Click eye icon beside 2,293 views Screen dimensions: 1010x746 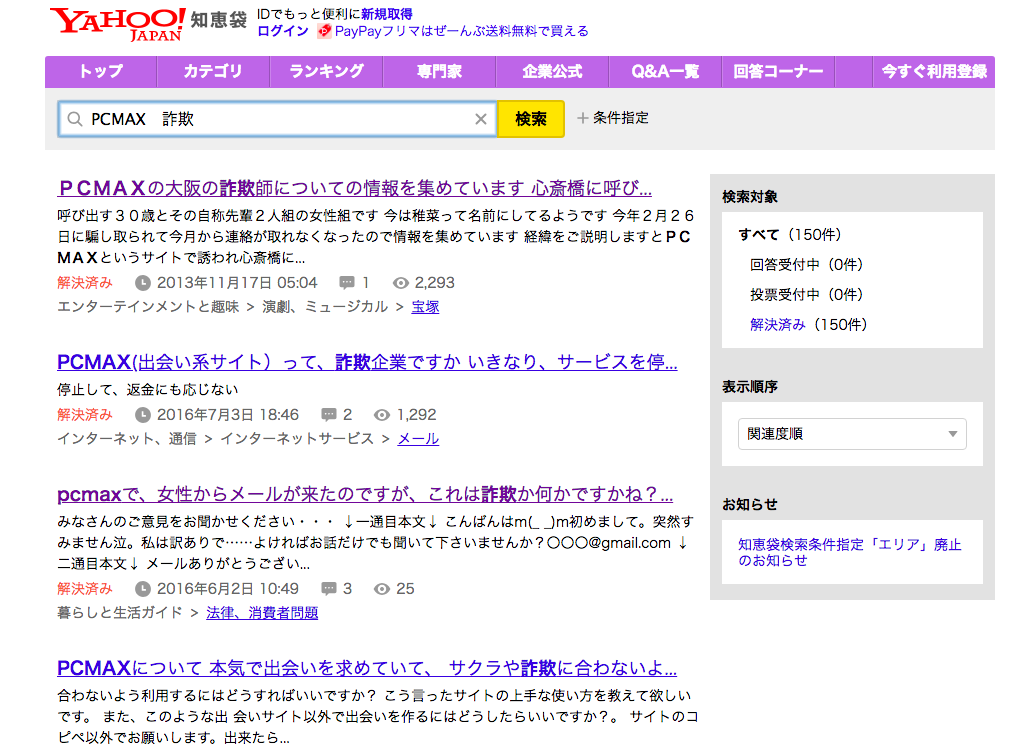click(x=401, y=283)
